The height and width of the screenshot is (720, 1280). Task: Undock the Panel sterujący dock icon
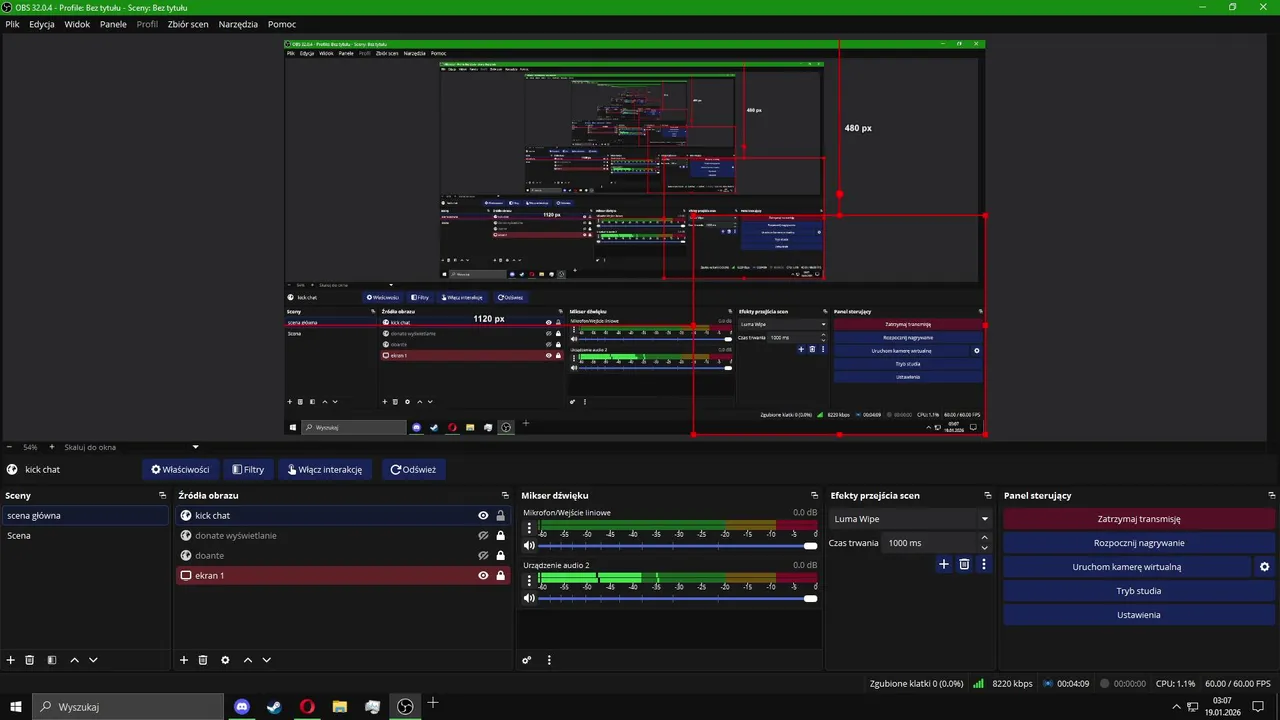1271,495
